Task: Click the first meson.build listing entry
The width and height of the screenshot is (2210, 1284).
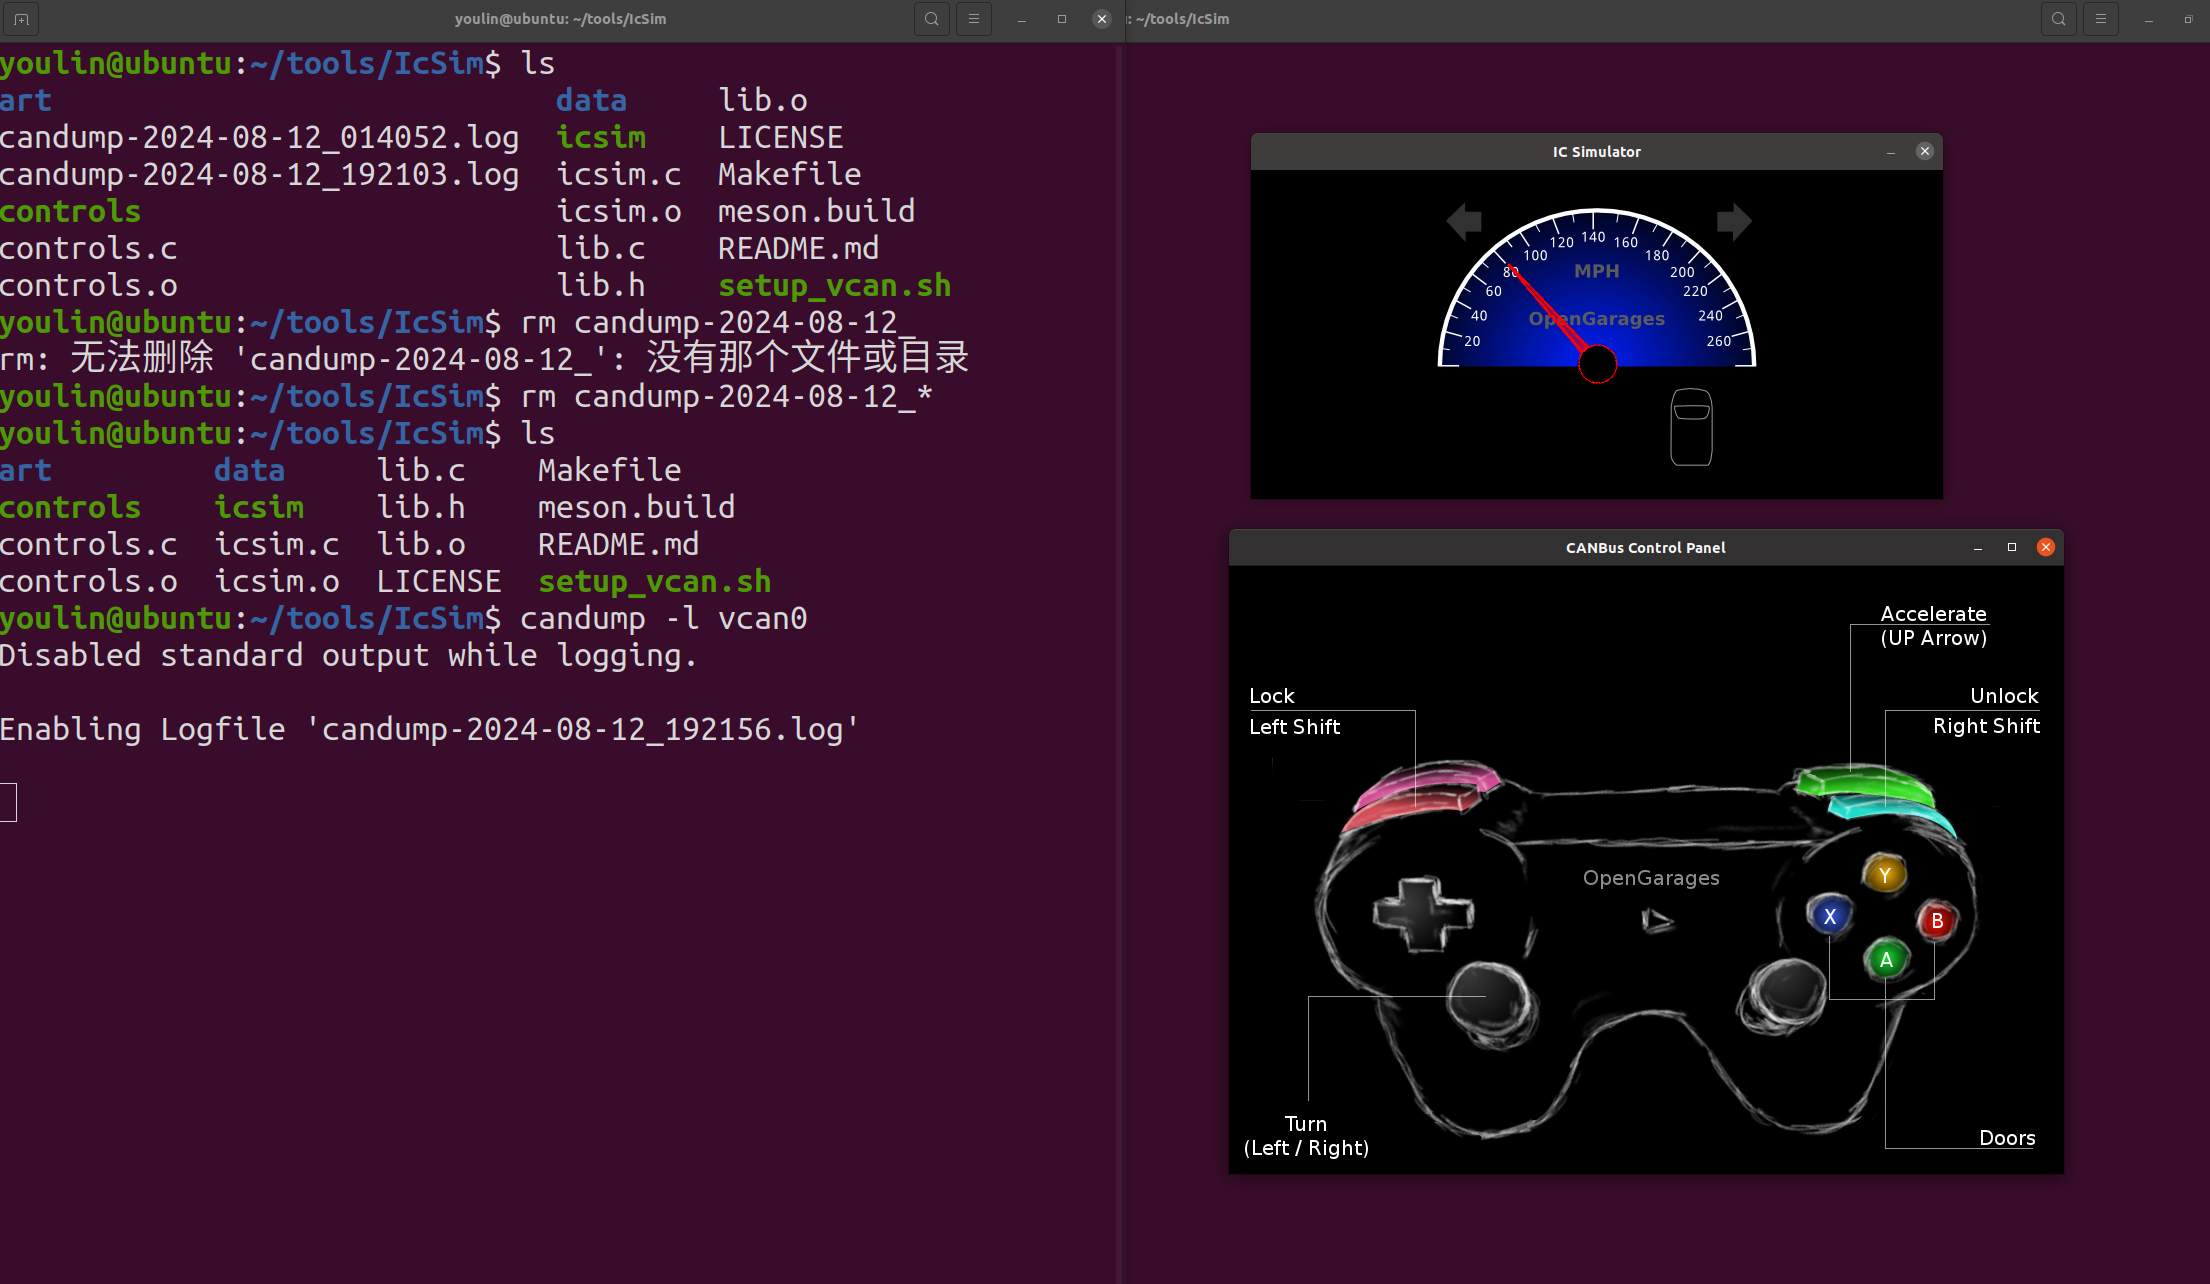Action: tap(816, 211)
